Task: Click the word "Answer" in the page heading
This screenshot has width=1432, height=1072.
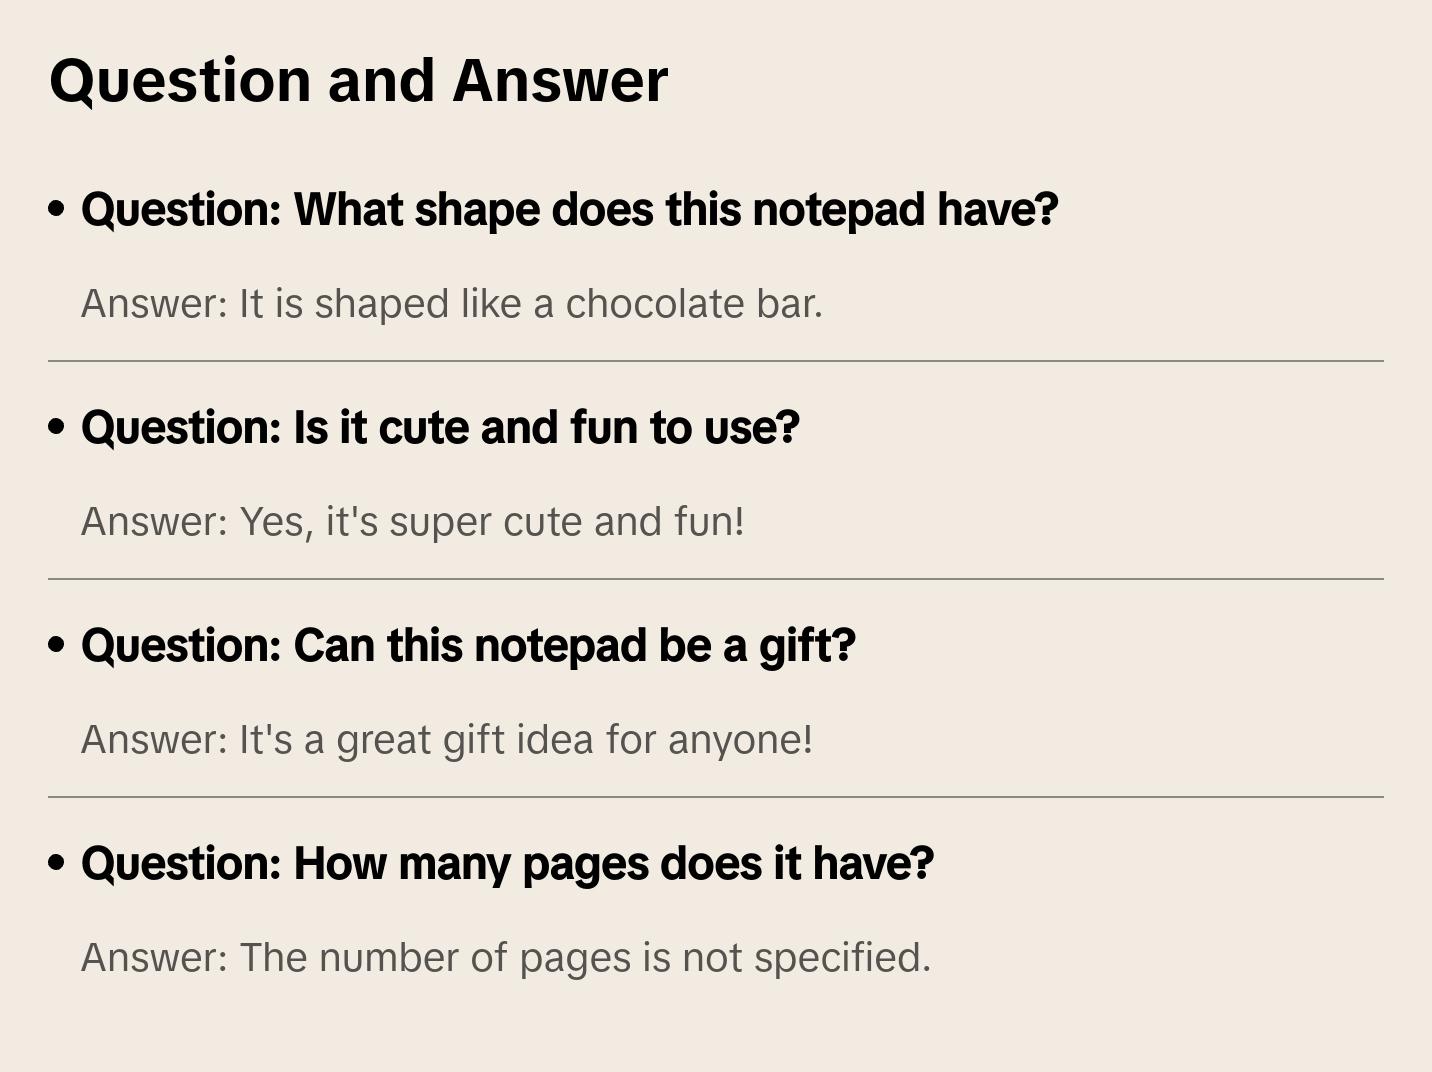Action: pyautogui.click(x=560, y=81)
